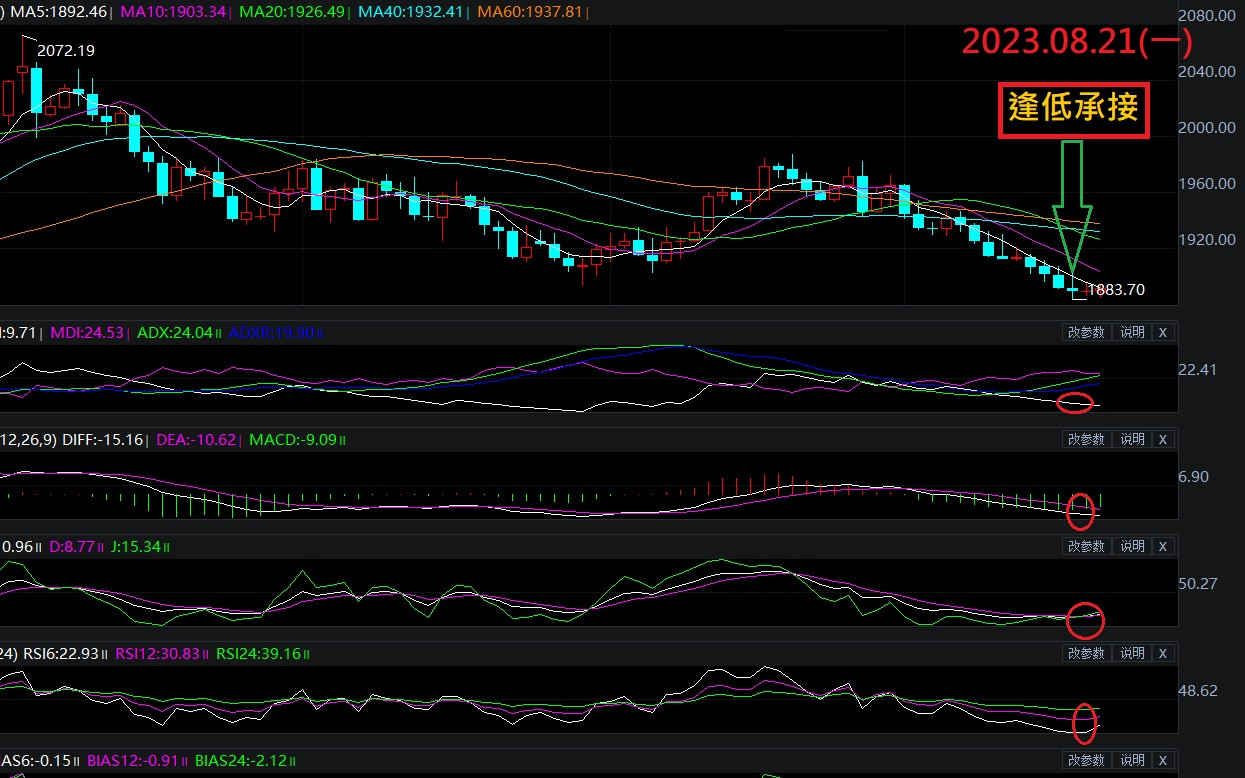Click the 2072.19 high price label
This screenshot has height=778, width=1245.
[x=66, y=50]
